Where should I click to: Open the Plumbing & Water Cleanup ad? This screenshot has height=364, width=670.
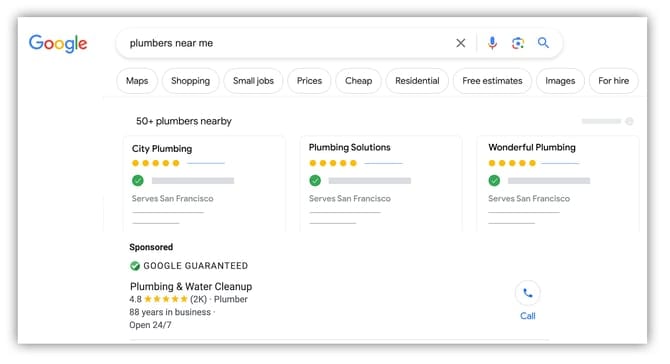(x=191, y=286)
